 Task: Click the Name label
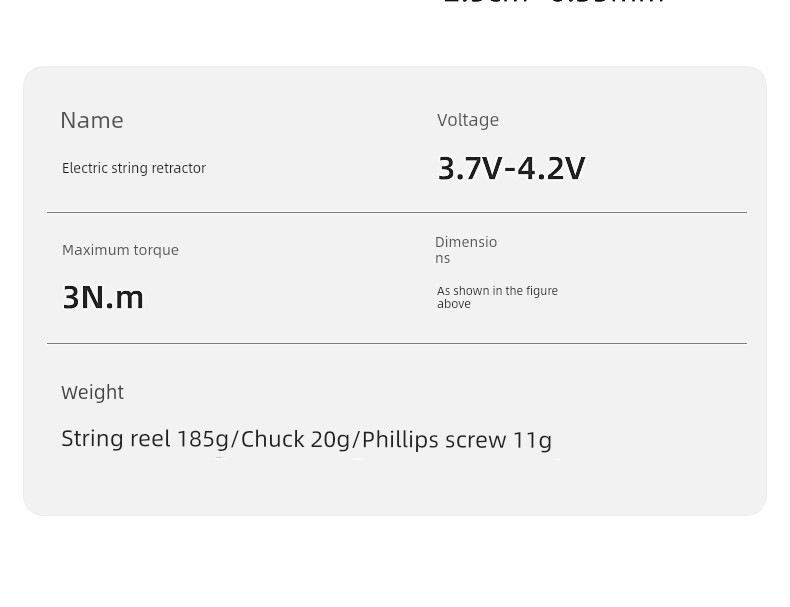[x=92, y=120]
